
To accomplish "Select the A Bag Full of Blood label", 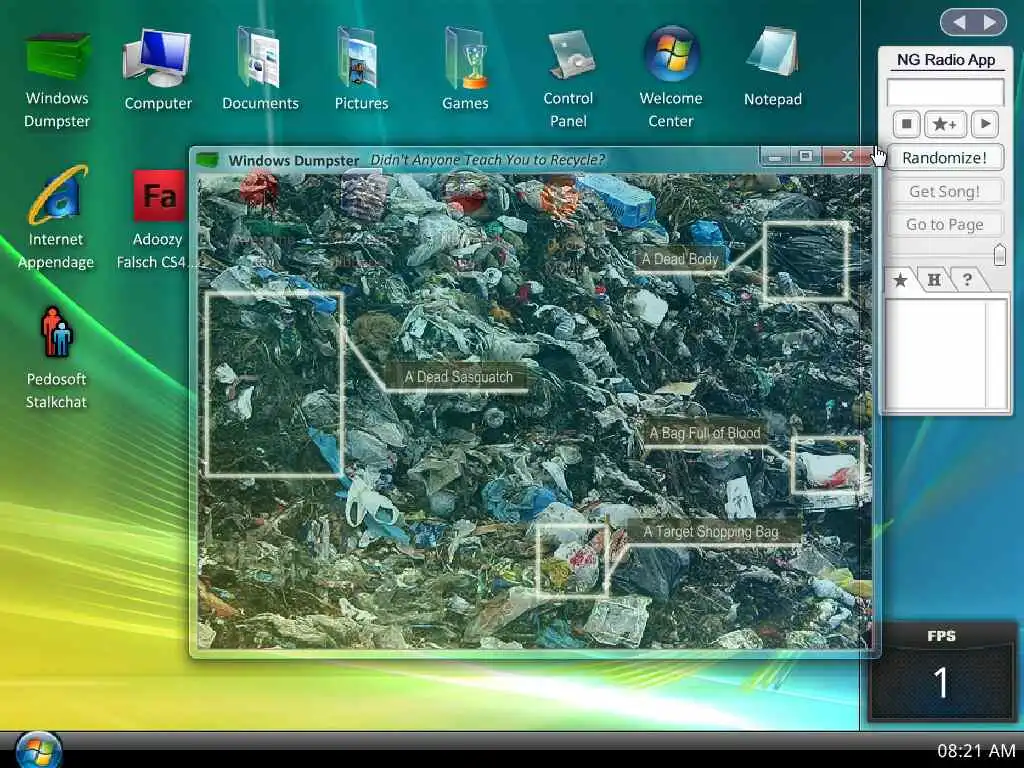I will tap(705, 433).
